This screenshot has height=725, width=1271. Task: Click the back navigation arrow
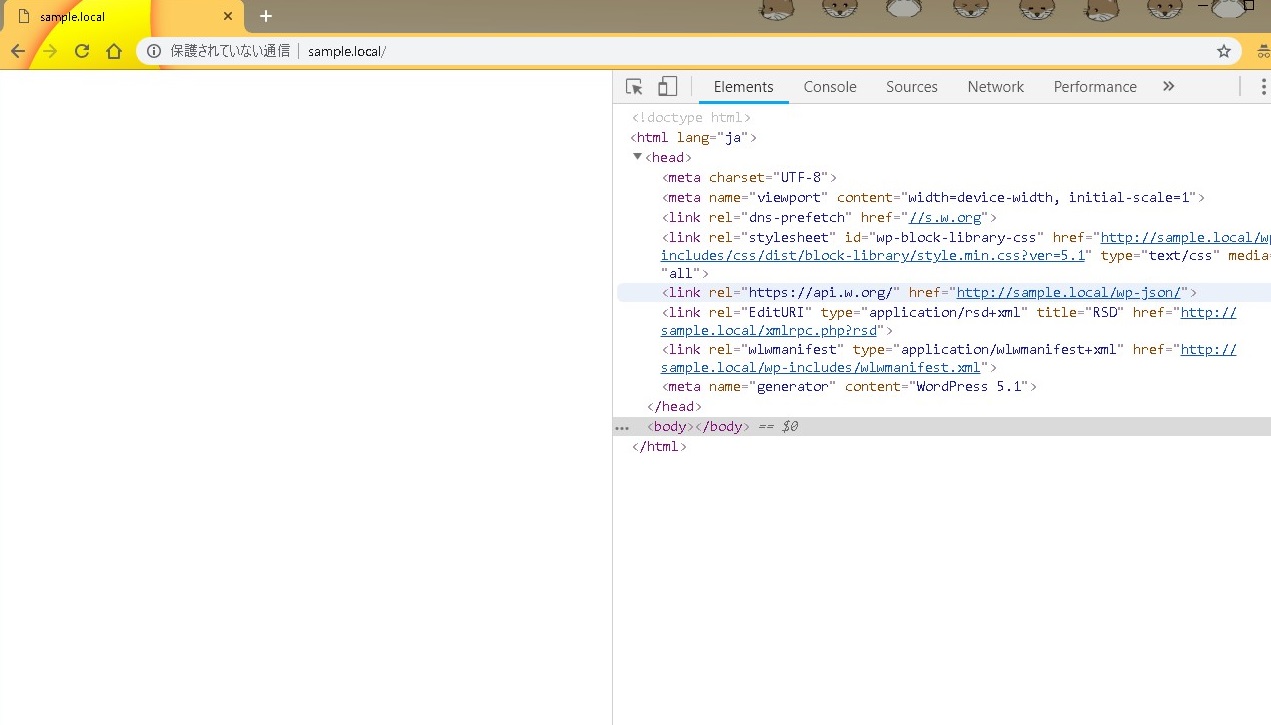pos(17,51)
